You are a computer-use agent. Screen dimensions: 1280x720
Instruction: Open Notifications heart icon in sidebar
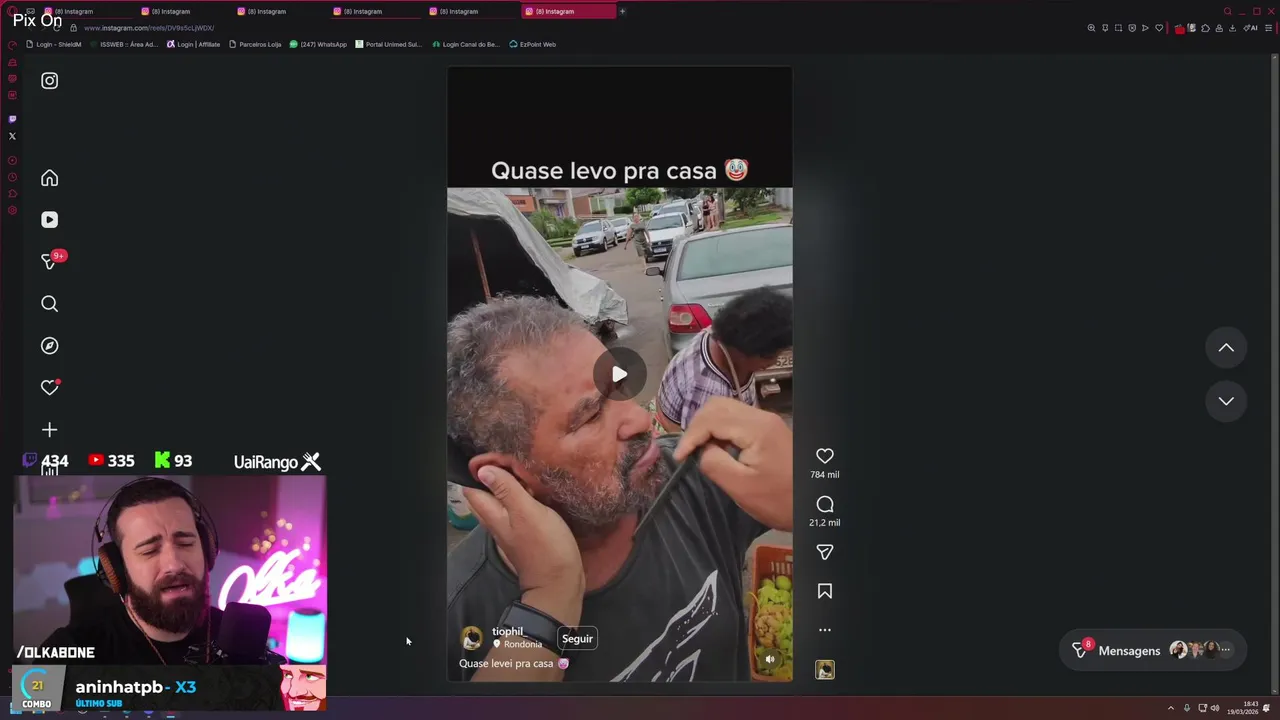click(49, 388)
